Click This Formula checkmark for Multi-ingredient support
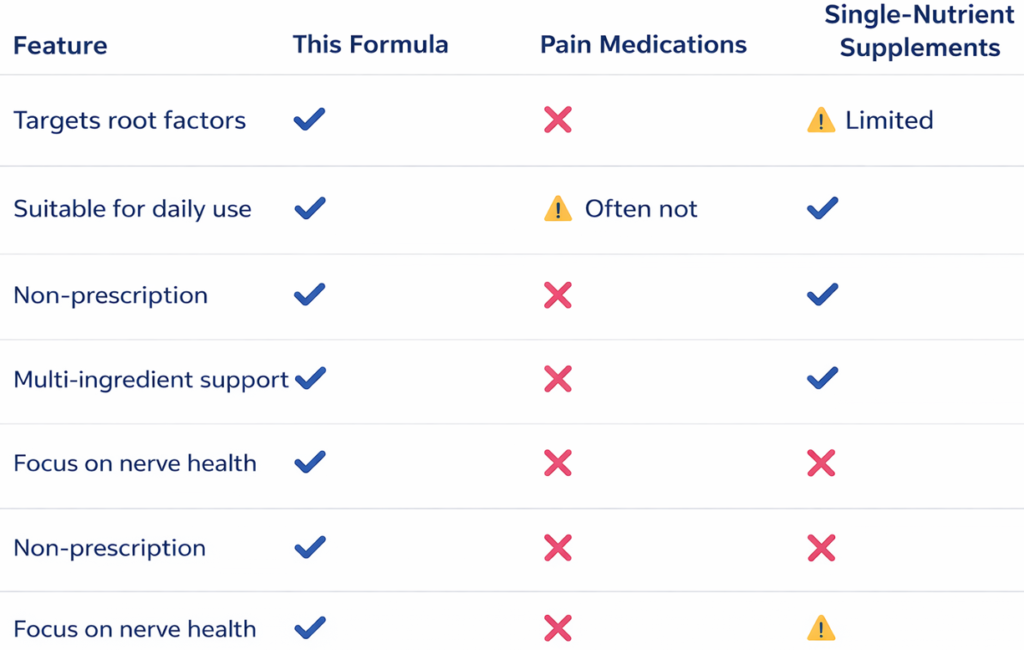 coord(311,378)
